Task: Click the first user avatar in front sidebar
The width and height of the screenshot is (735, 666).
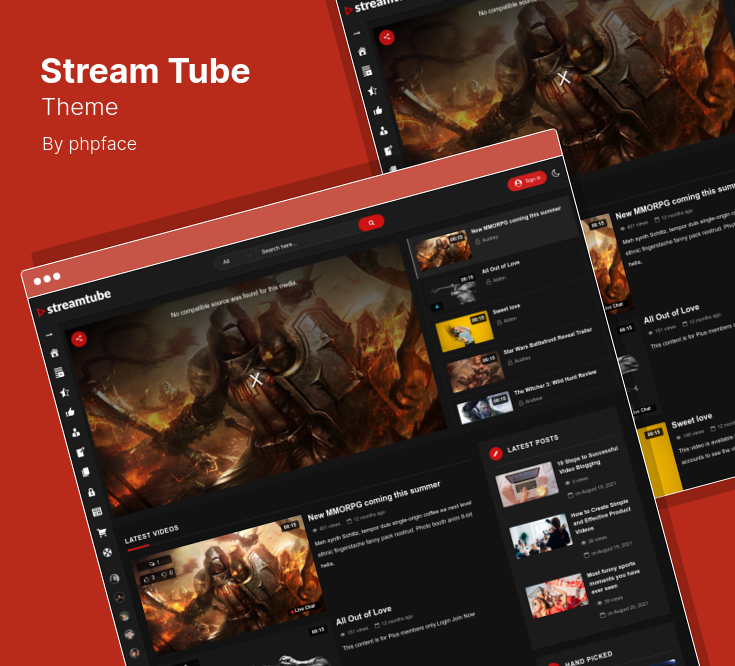Action: pos(114,578)
